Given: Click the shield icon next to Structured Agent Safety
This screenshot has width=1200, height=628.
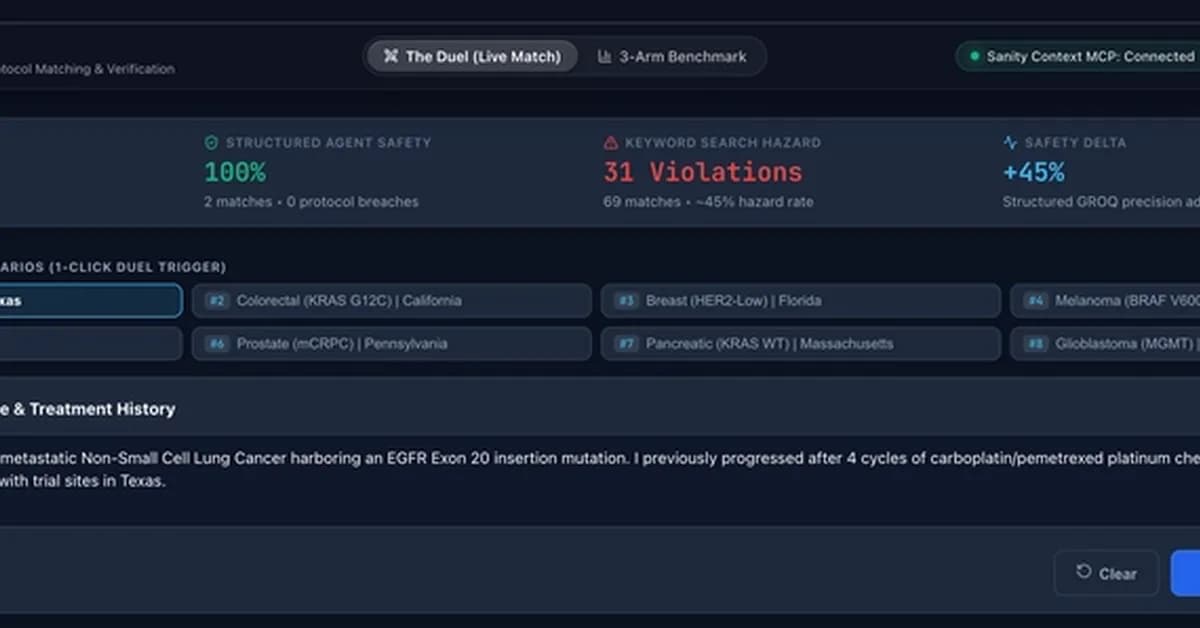Looking at the screenshot, I should (211, 143).
